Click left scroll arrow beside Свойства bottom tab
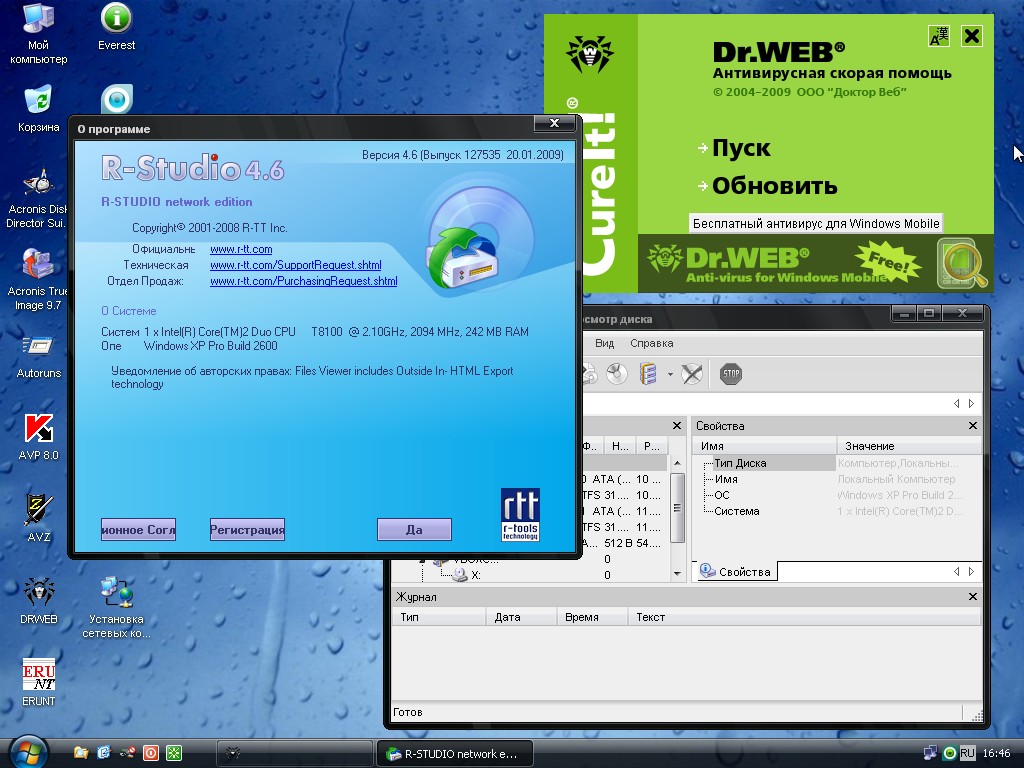The image size is (1024, 768). [x=957, y=571]
